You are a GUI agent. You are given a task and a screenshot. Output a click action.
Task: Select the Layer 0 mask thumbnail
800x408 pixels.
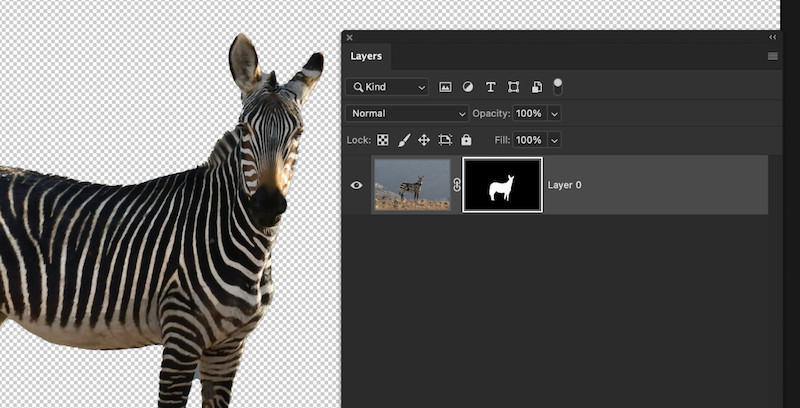(503, 185)
